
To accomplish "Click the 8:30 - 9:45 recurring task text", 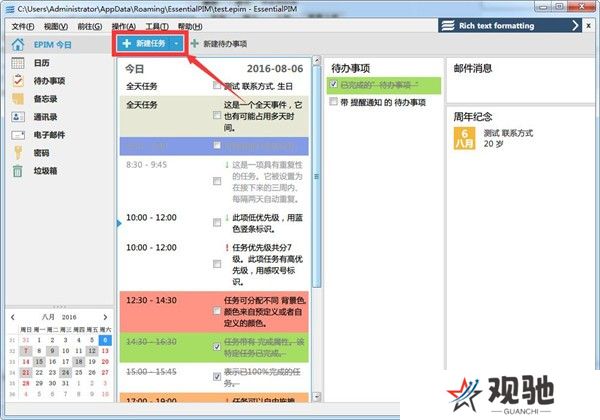I will tap(267, 182).
